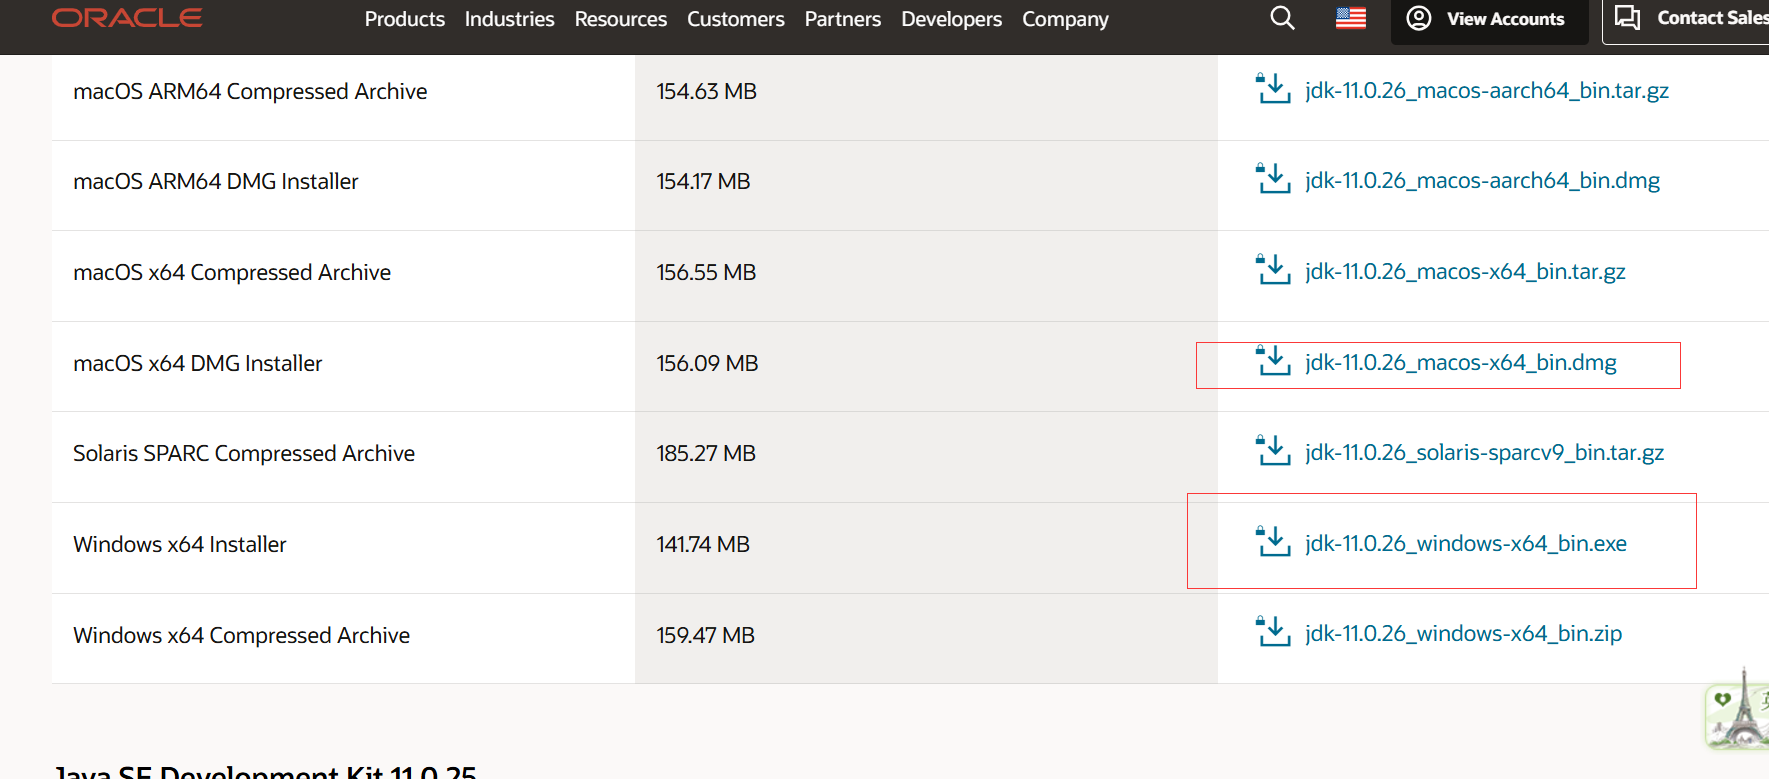
Task: Download jdk-11.0.26_solaris-sparcv9_bin.tar.gz link
Action: pos(1484,452)
